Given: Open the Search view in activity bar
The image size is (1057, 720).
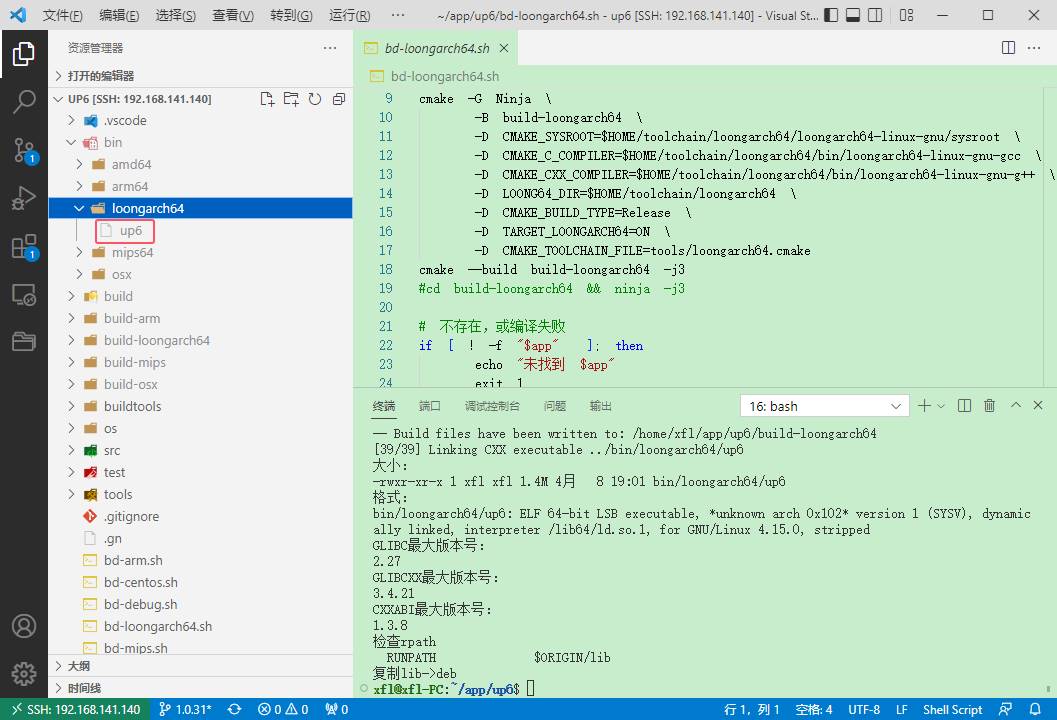Looking at the screenshot, I should coord(24,101).
